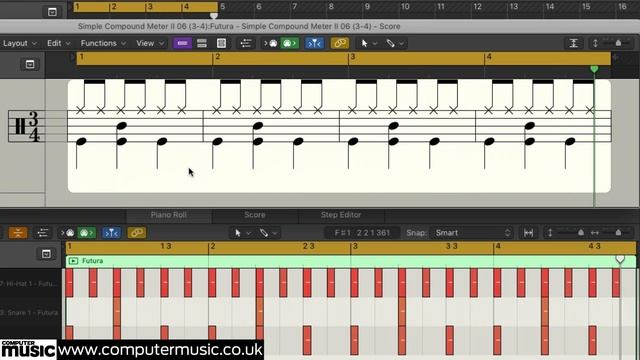This screenshot has height=360, width=640.
Task: Toggle yellow Link button in Piano Roll
Action: point(137,233)
